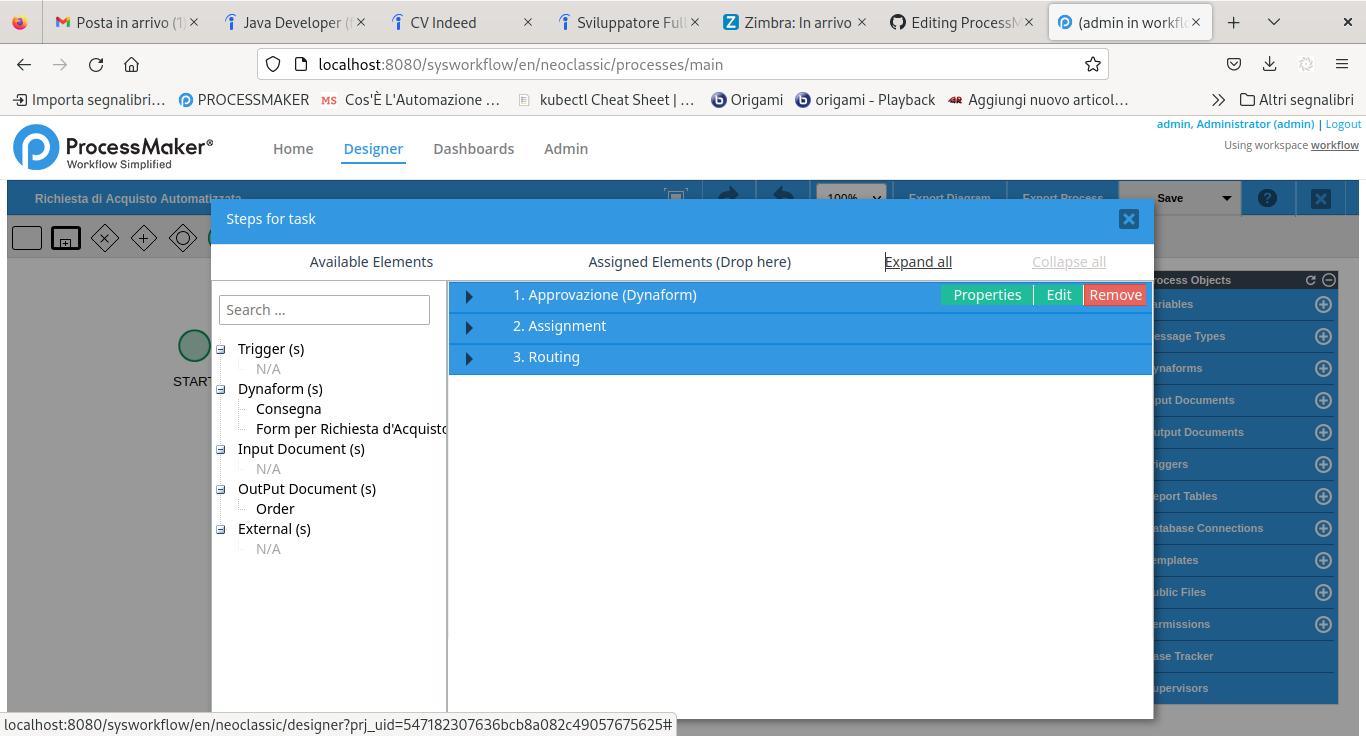Select the inclusive gateway (circle diamond) shape tool
The width and height of the screenshot is (1366, 736).
coord(183,238)
